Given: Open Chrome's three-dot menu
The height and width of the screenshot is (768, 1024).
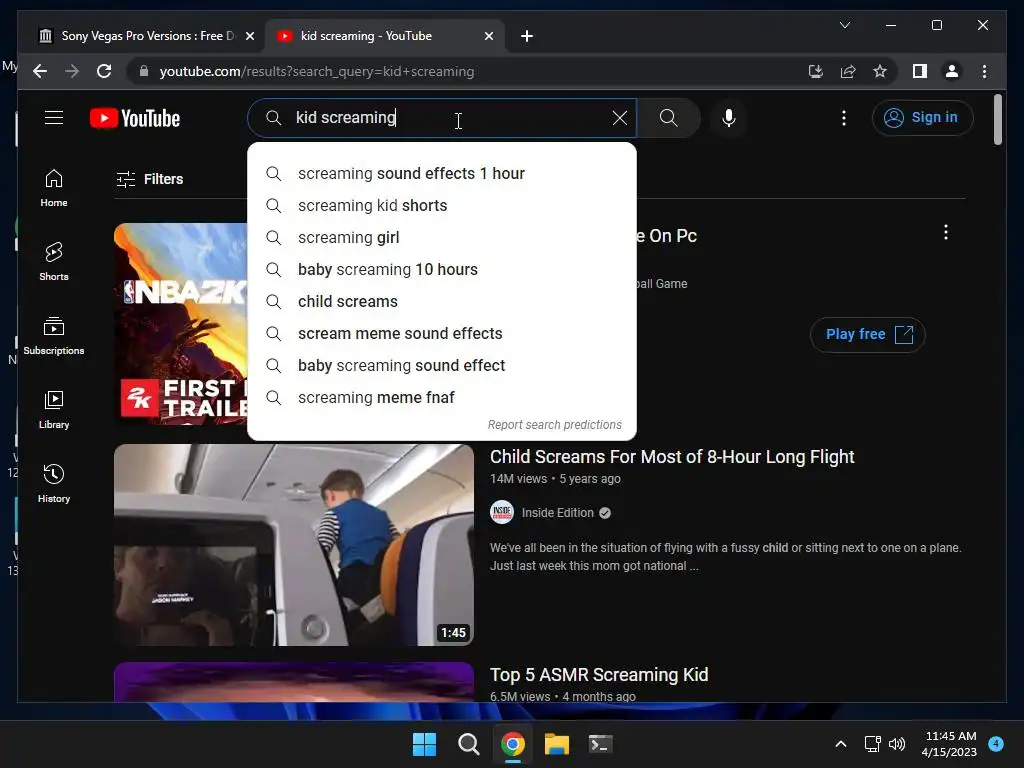Looking at the screenshot, I should pyautogui.click(x=984, y=71).
